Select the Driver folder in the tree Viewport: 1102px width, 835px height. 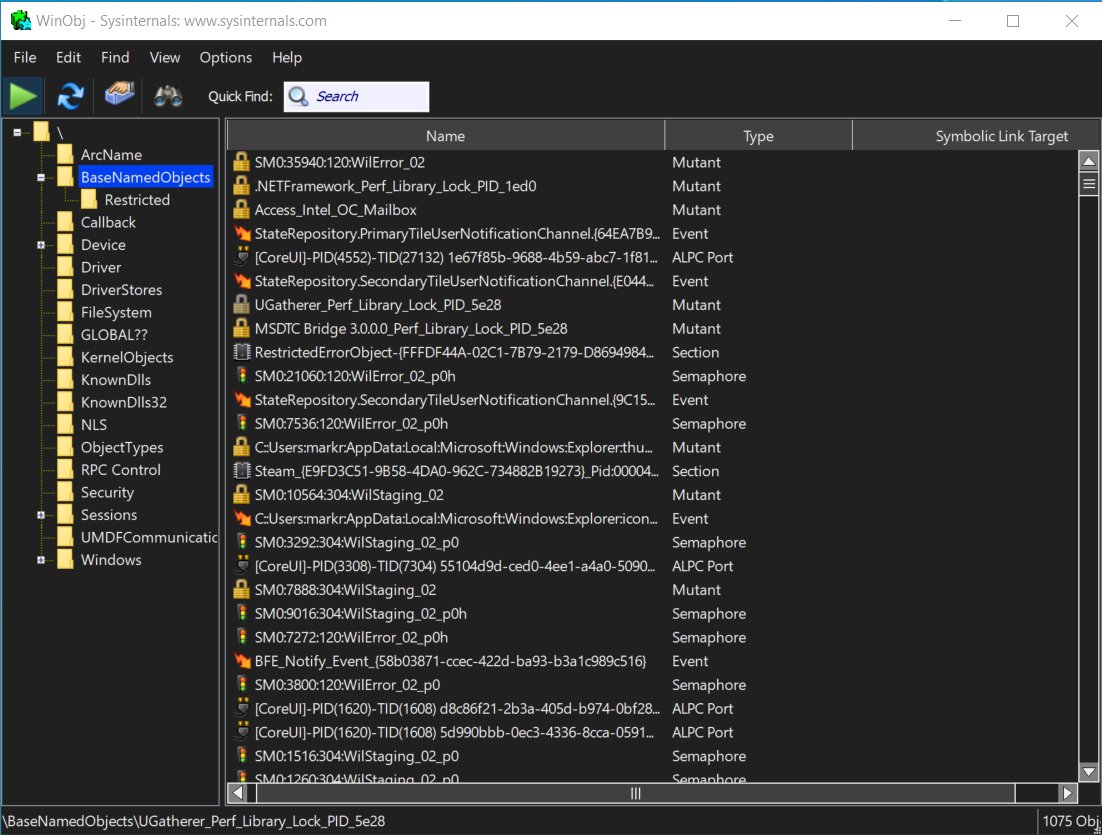point(101,267)
